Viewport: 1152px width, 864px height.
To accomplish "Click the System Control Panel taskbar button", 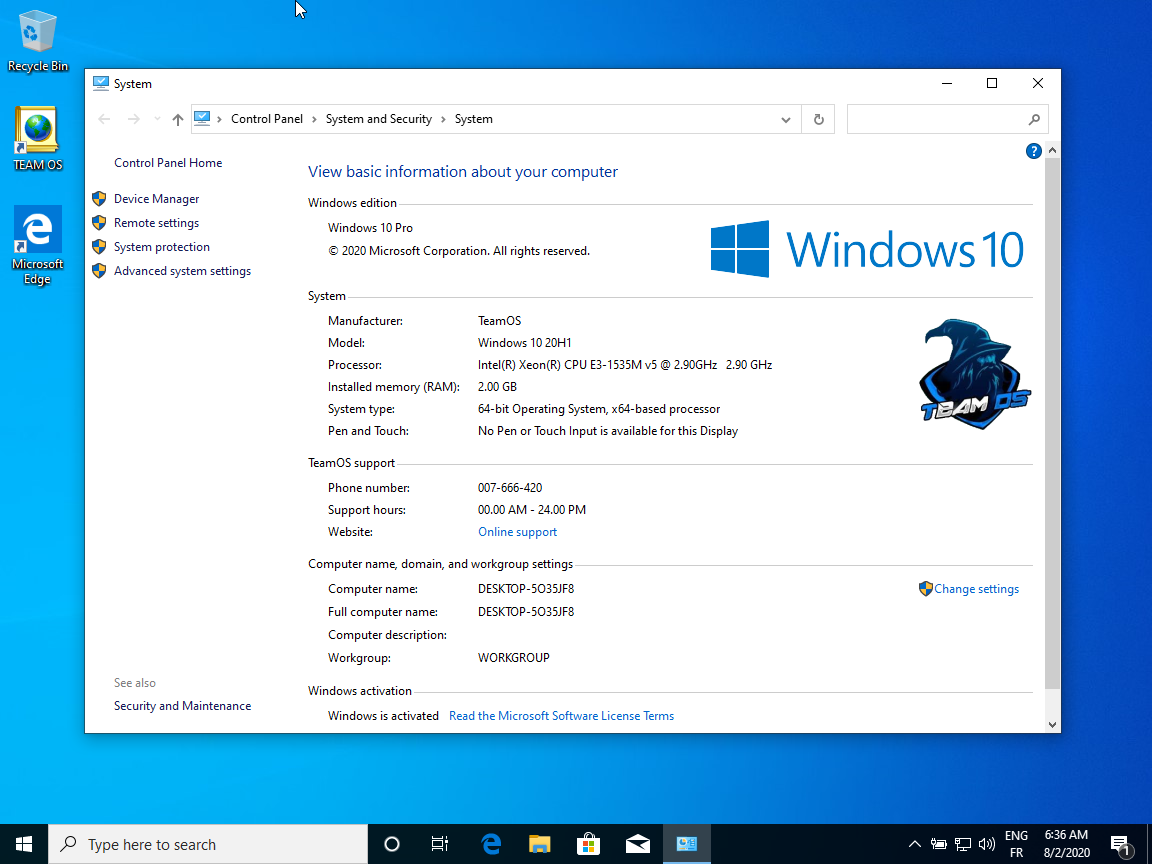I will tap(687, 844).
